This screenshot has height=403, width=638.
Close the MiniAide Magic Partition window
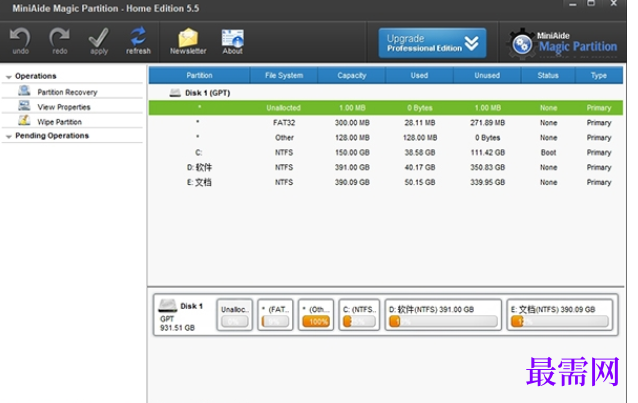pos(614,4)
